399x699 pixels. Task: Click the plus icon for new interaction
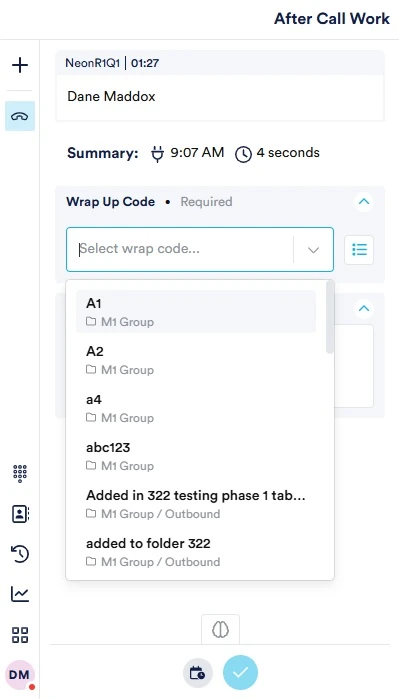coord(20,66)
